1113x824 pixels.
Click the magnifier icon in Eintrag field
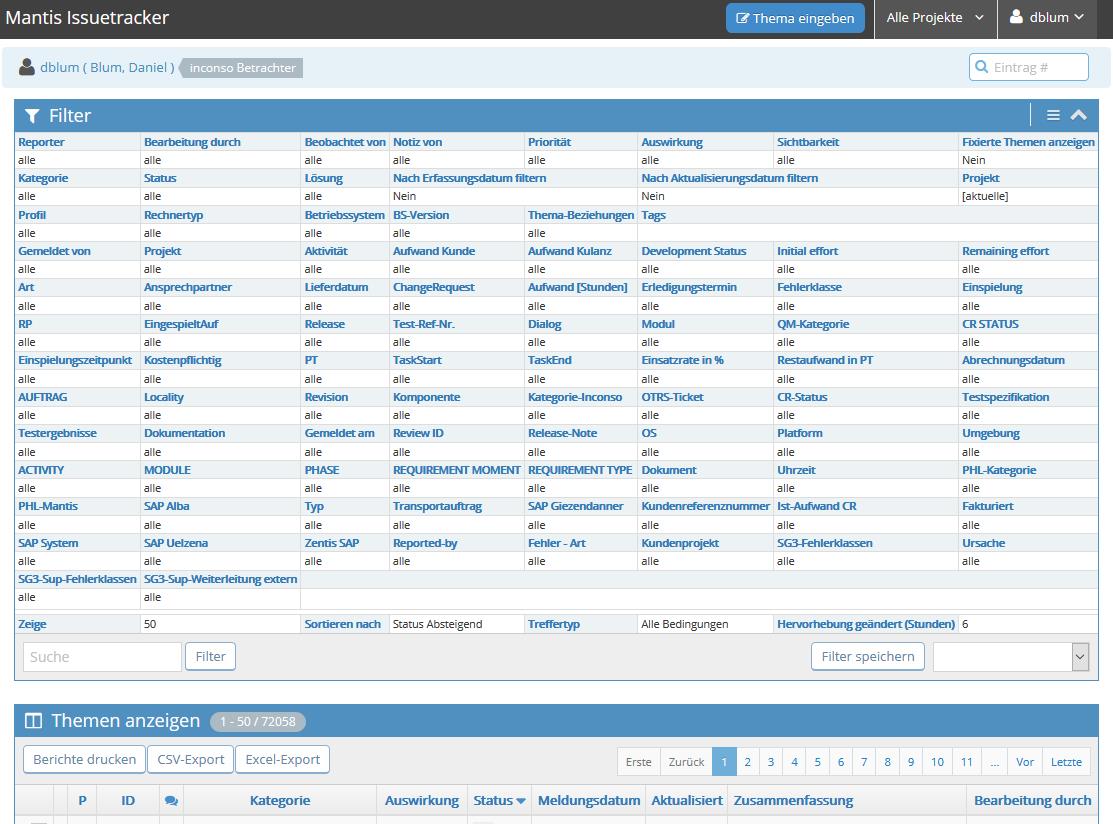click(x=981, y=67)
